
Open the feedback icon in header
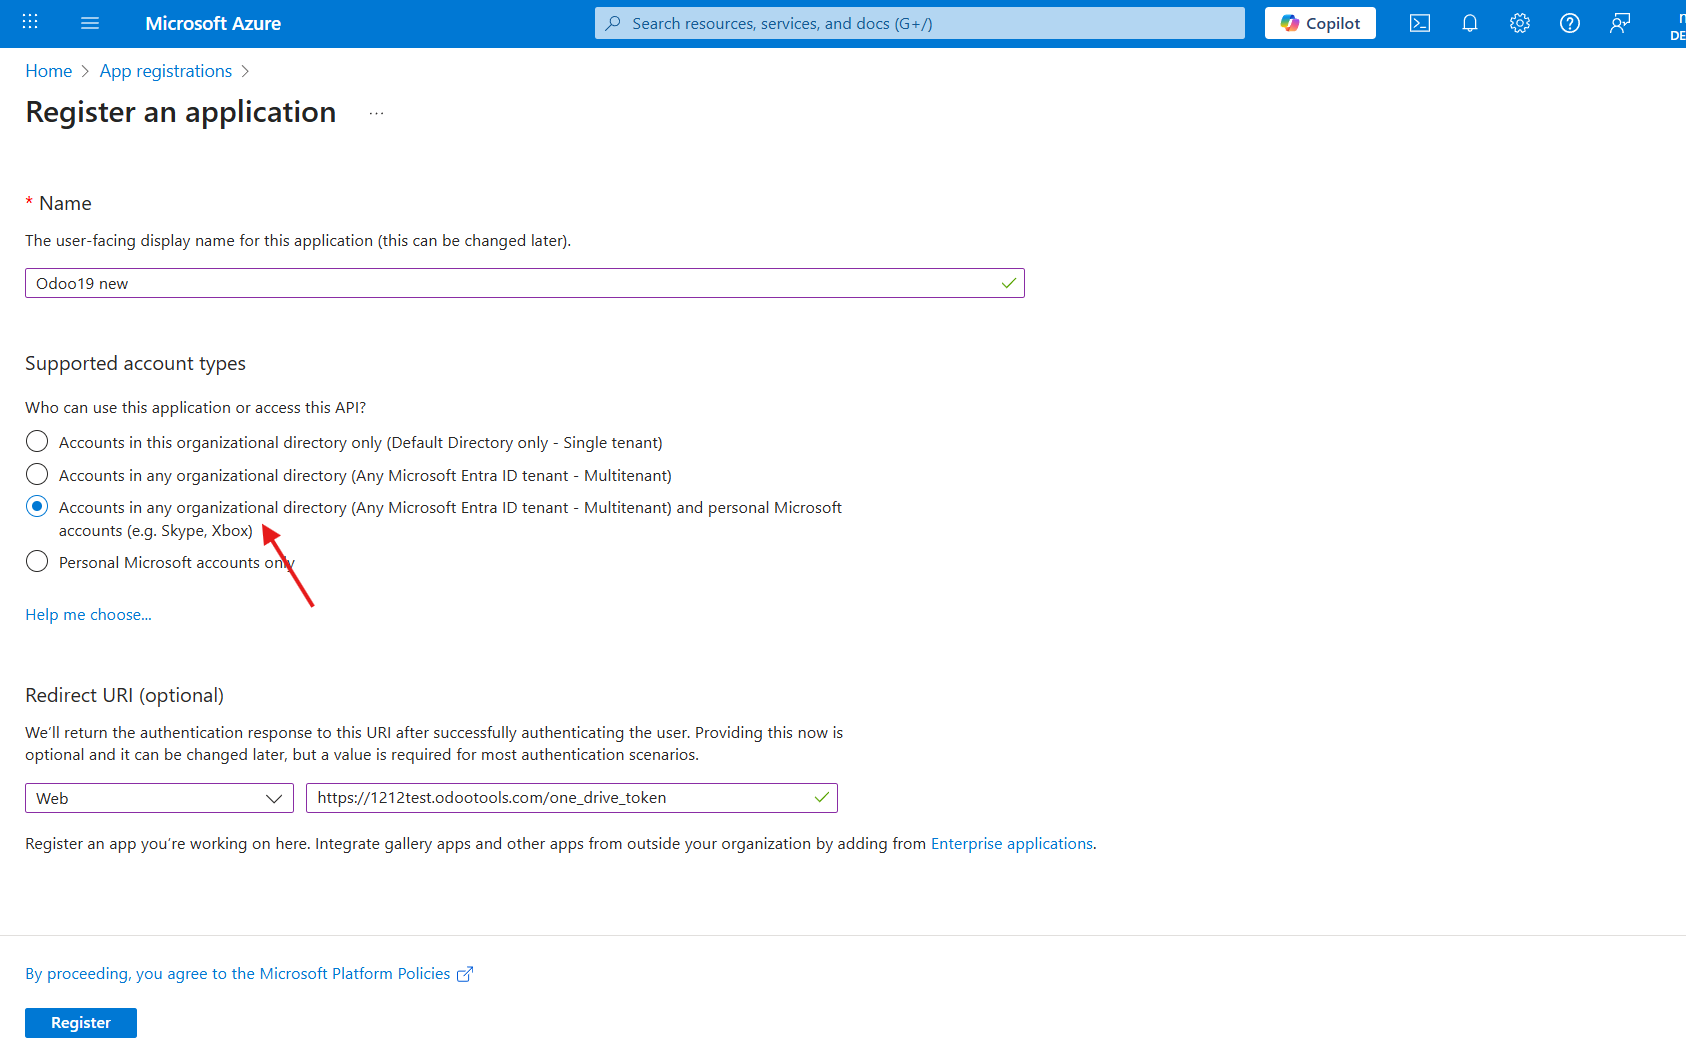1620,23
